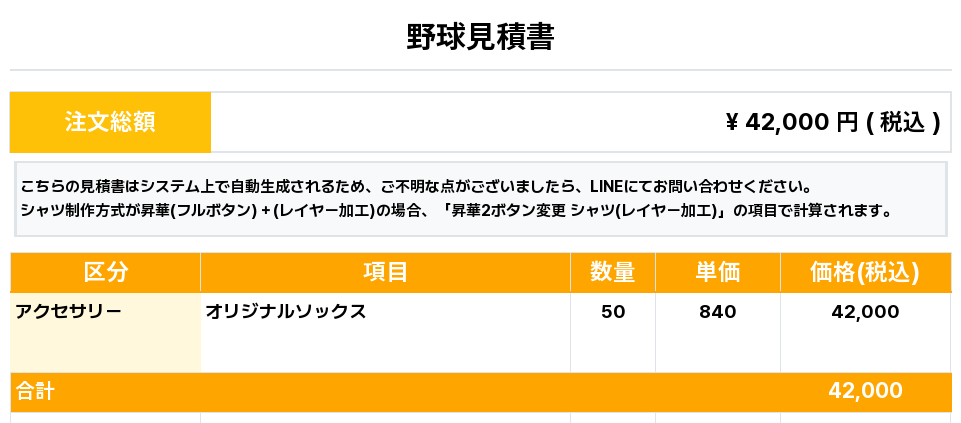Click the 数量 column header

613,272
